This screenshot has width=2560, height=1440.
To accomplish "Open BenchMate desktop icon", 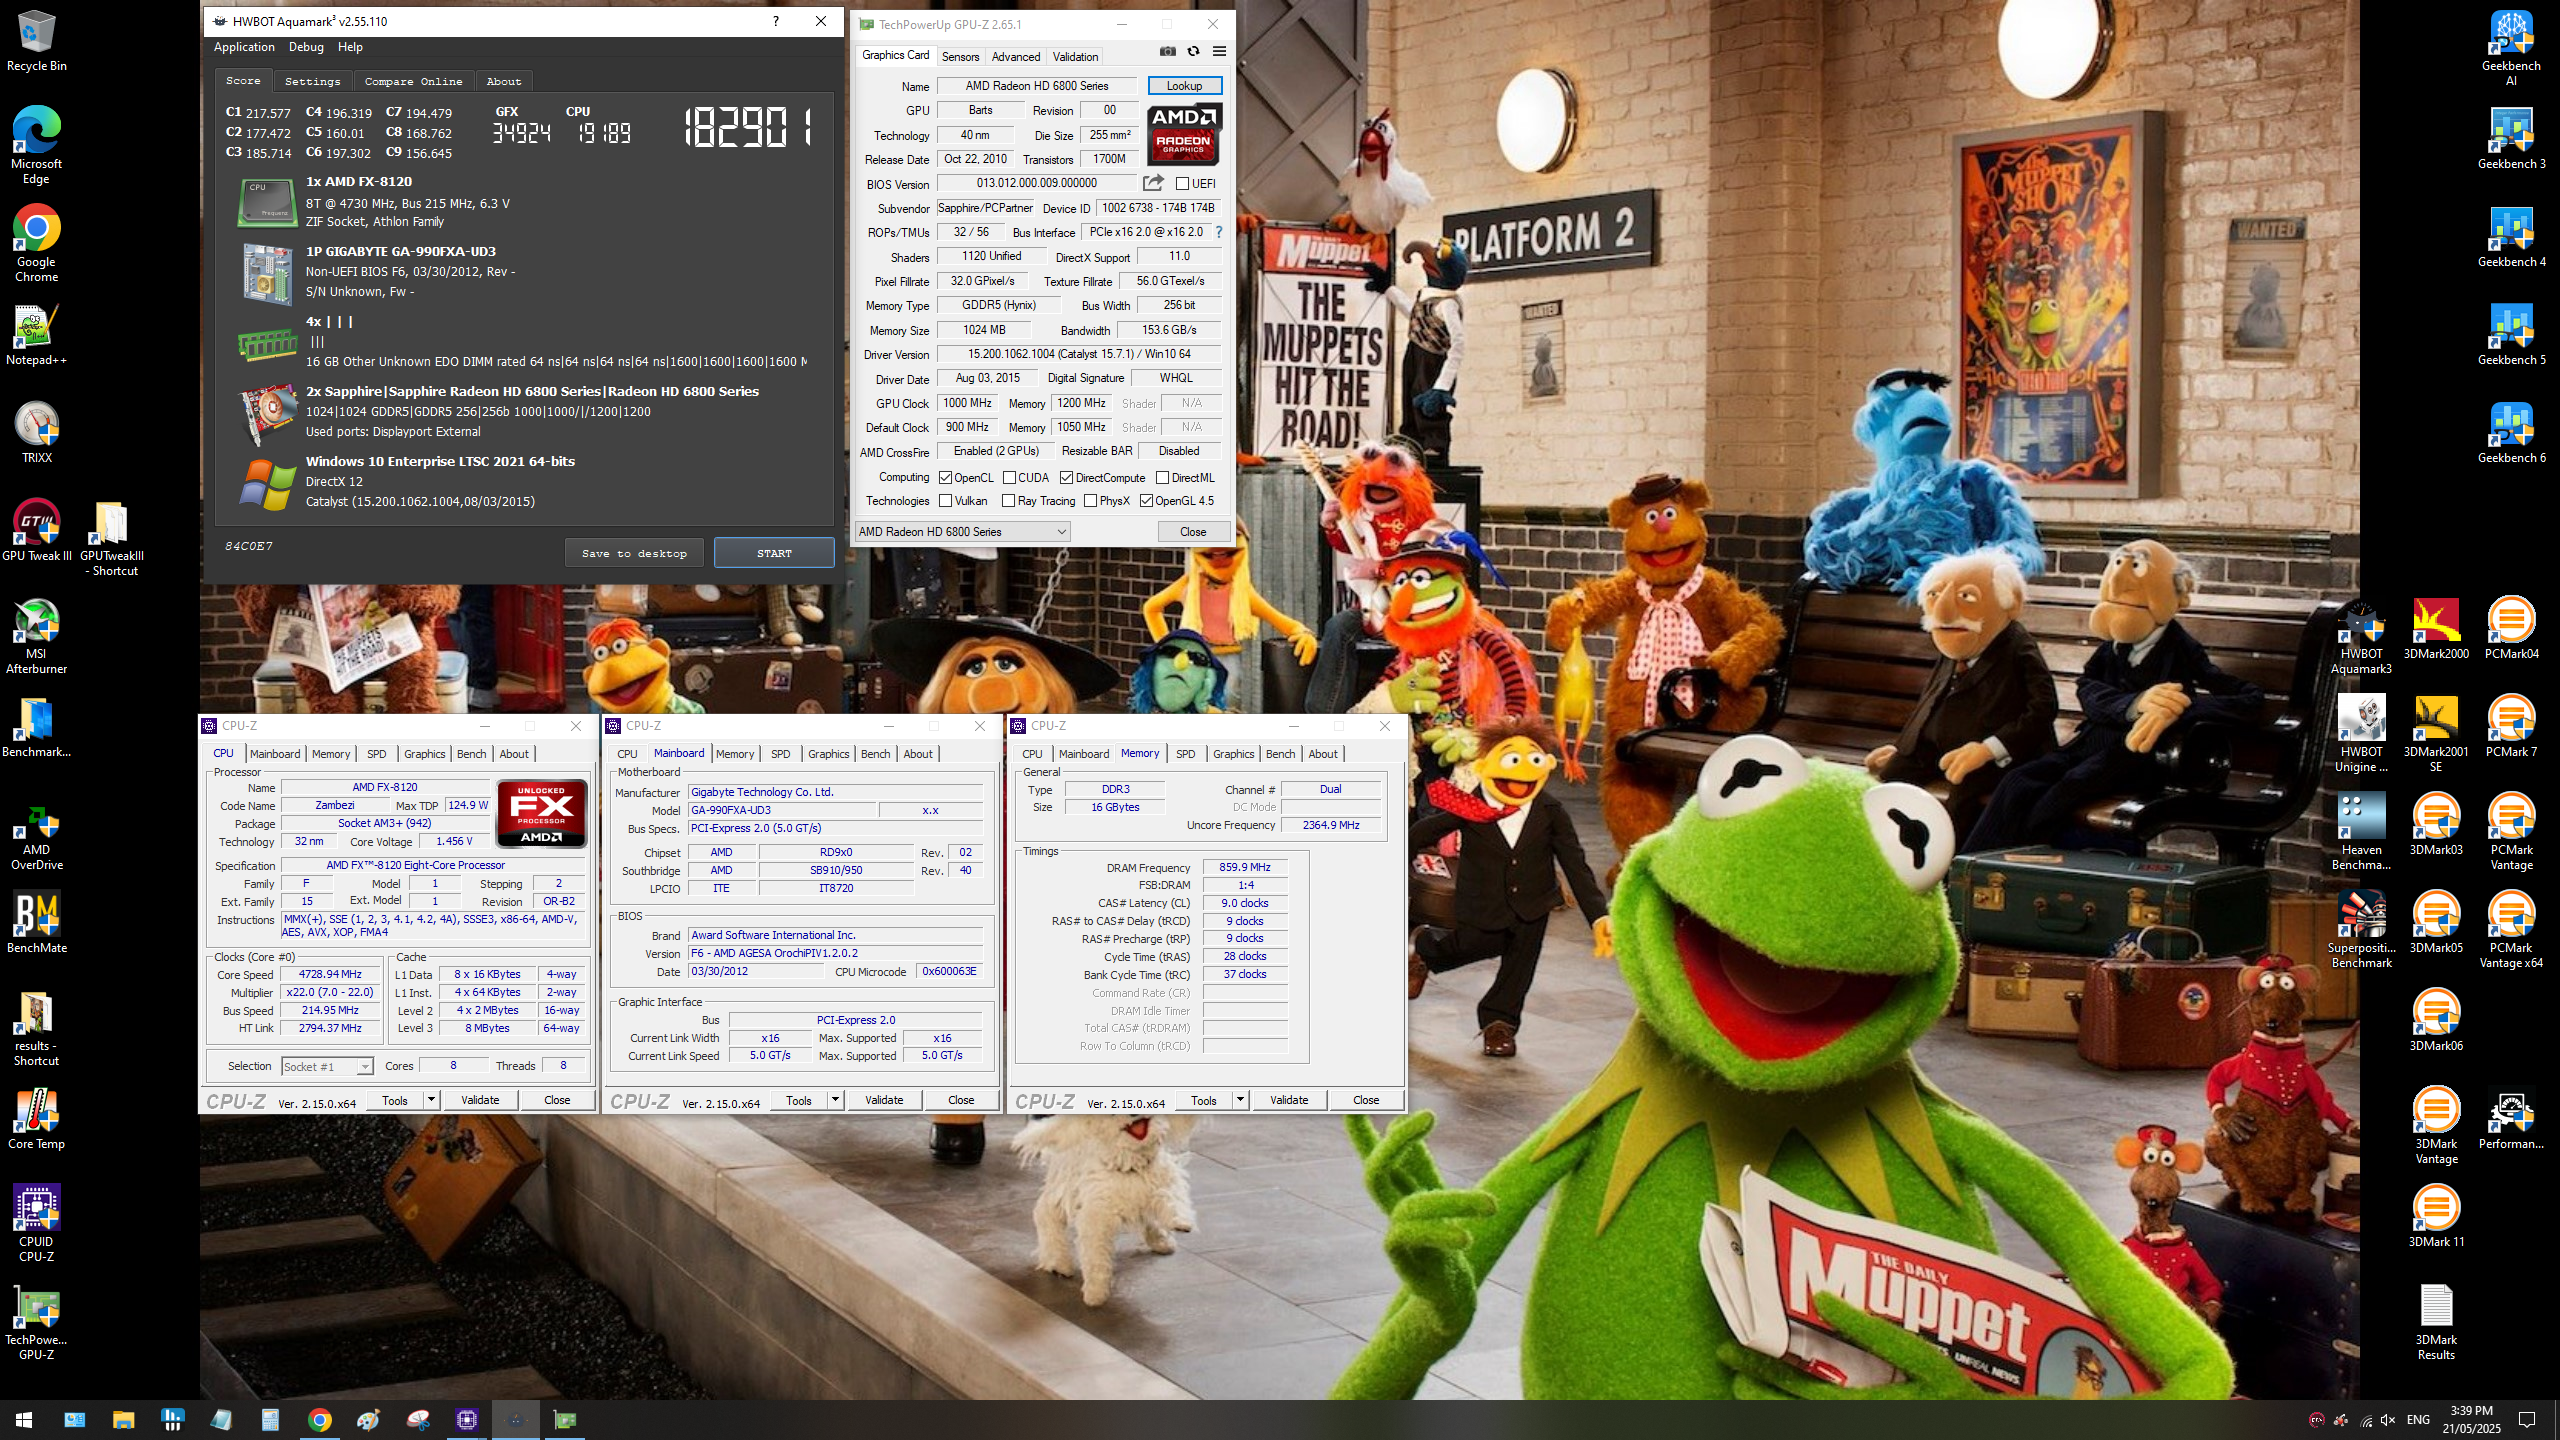I will coord(37,922).
